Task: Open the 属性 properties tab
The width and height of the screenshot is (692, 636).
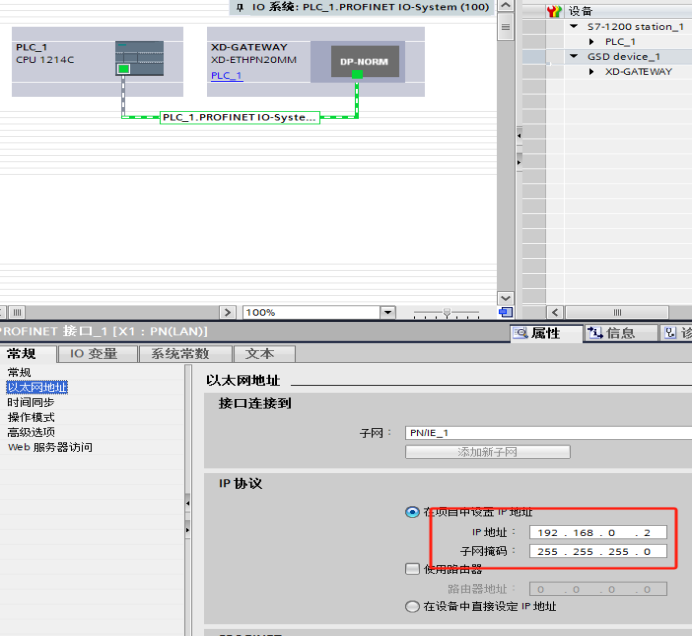Action: tap(545, 333)
